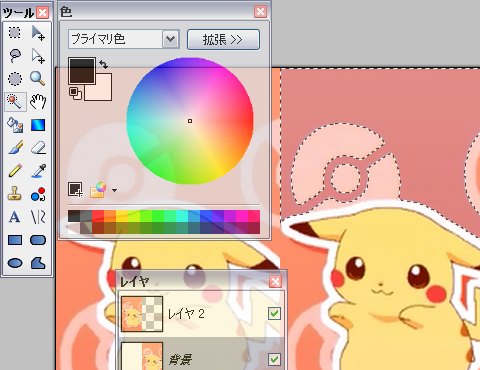Select the 背景 layer row
Image resolution: width=480 pixels, height=370 pixels.
click(x=201, y=354)
